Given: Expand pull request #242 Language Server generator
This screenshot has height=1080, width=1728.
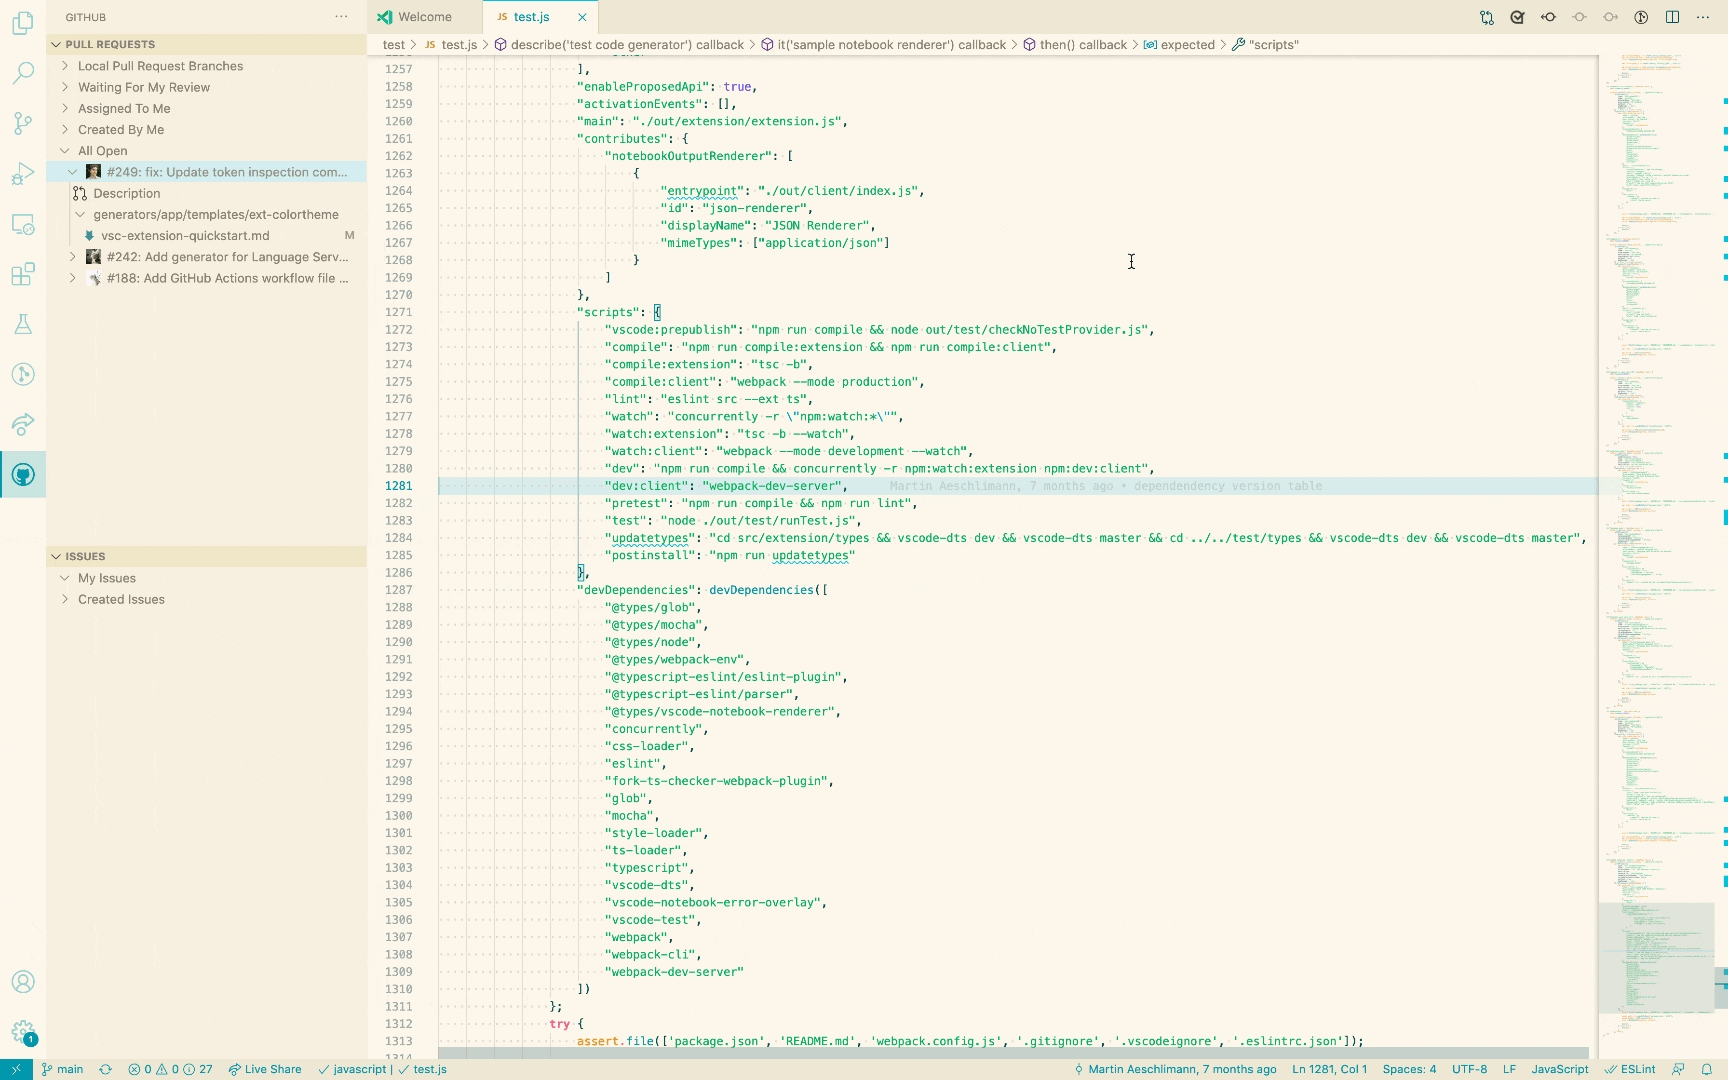Looking at the screenshot, I should tap(206, 257).
